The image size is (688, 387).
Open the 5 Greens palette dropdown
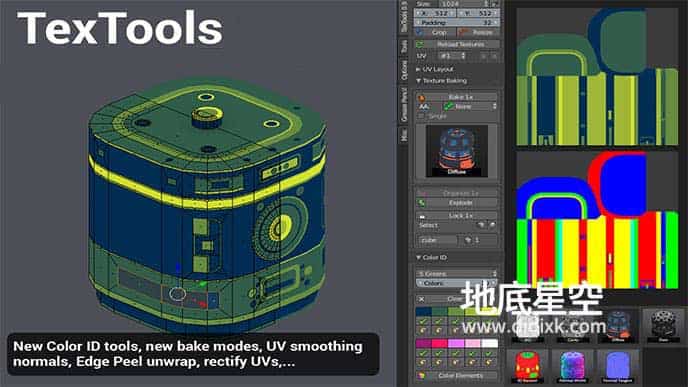click(456, 273)
